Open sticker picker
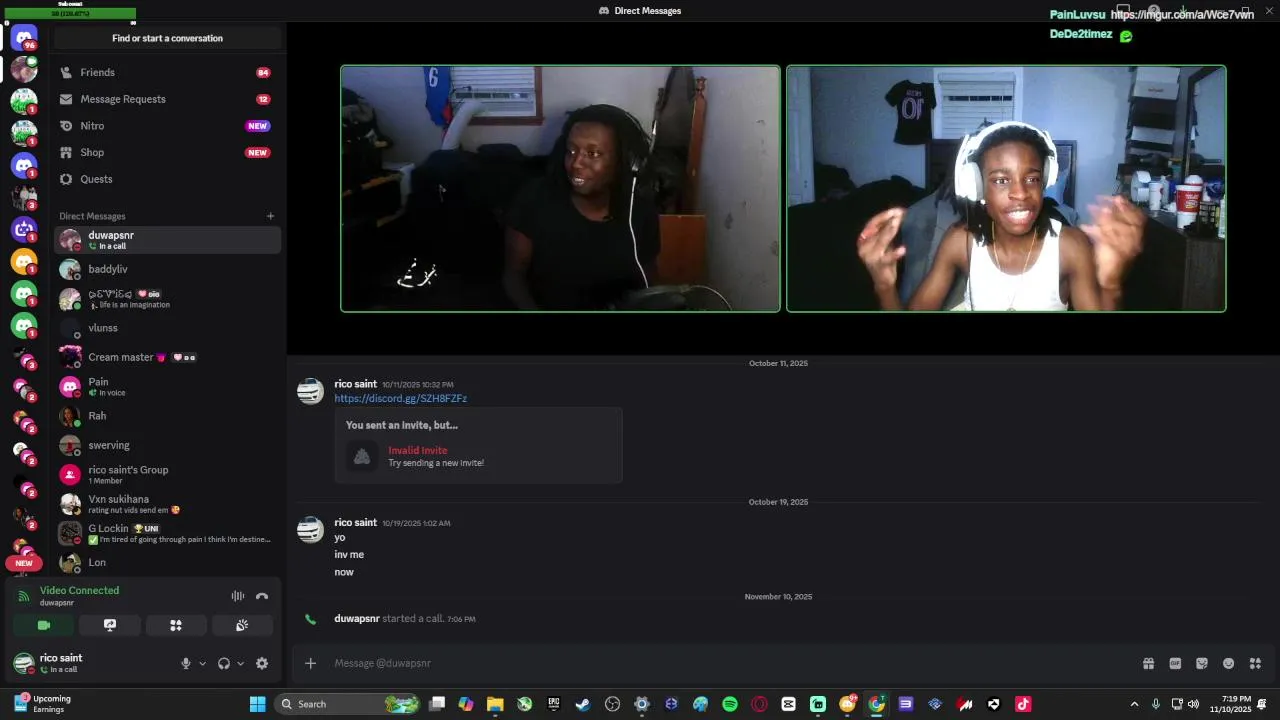Screen dimensions: 1280x720 click(x=1202, y=663)
